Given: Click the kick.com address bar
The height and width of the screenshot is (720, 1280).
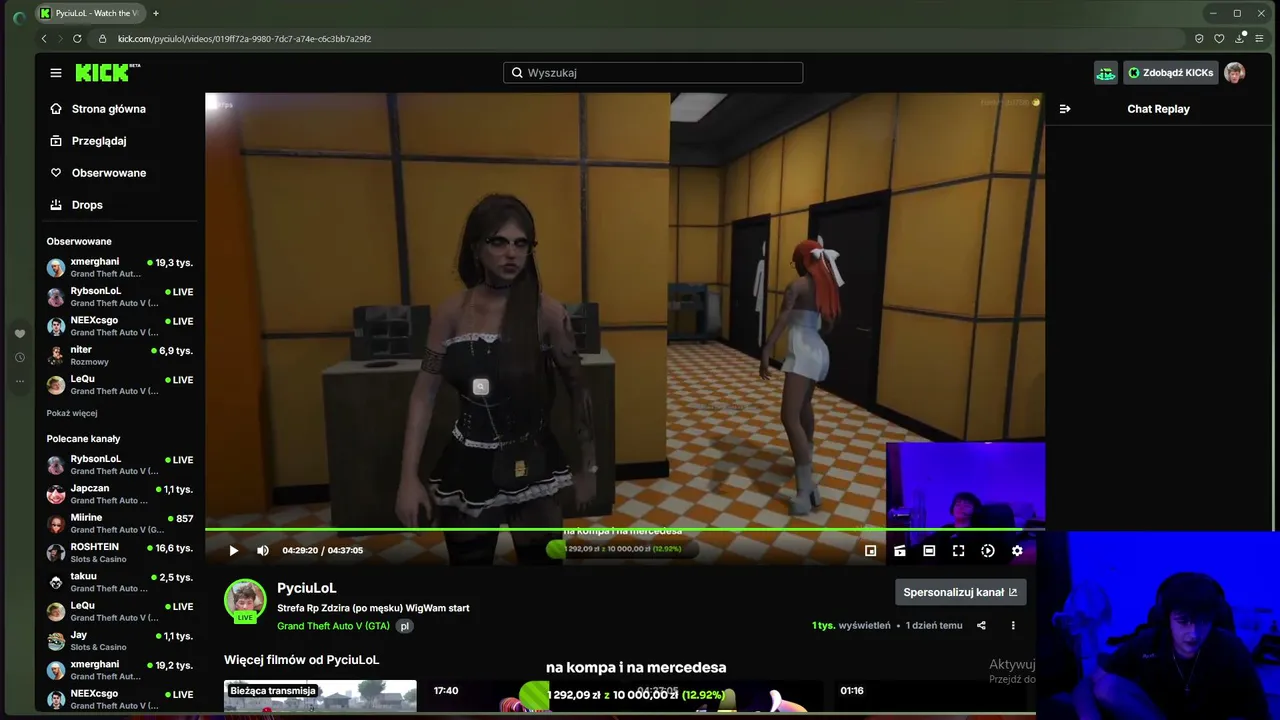Looking at the screenshot, I should 640,39.
